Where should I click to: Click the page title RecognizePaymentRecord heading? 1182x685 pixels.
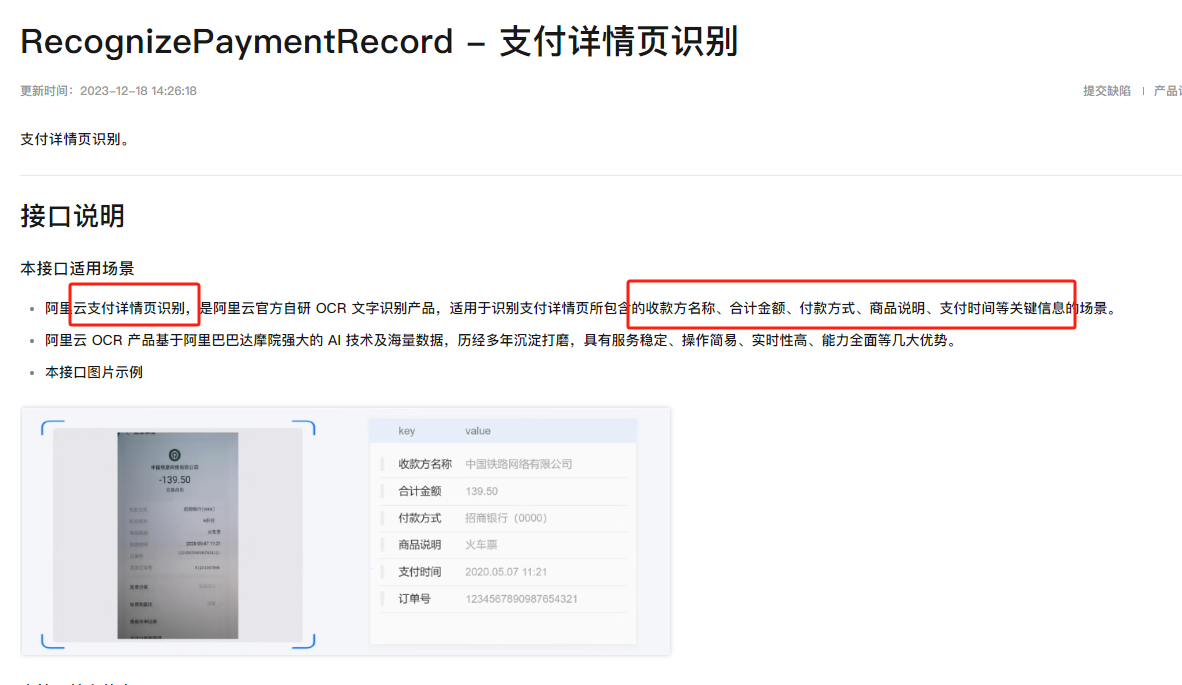point(379,41)
